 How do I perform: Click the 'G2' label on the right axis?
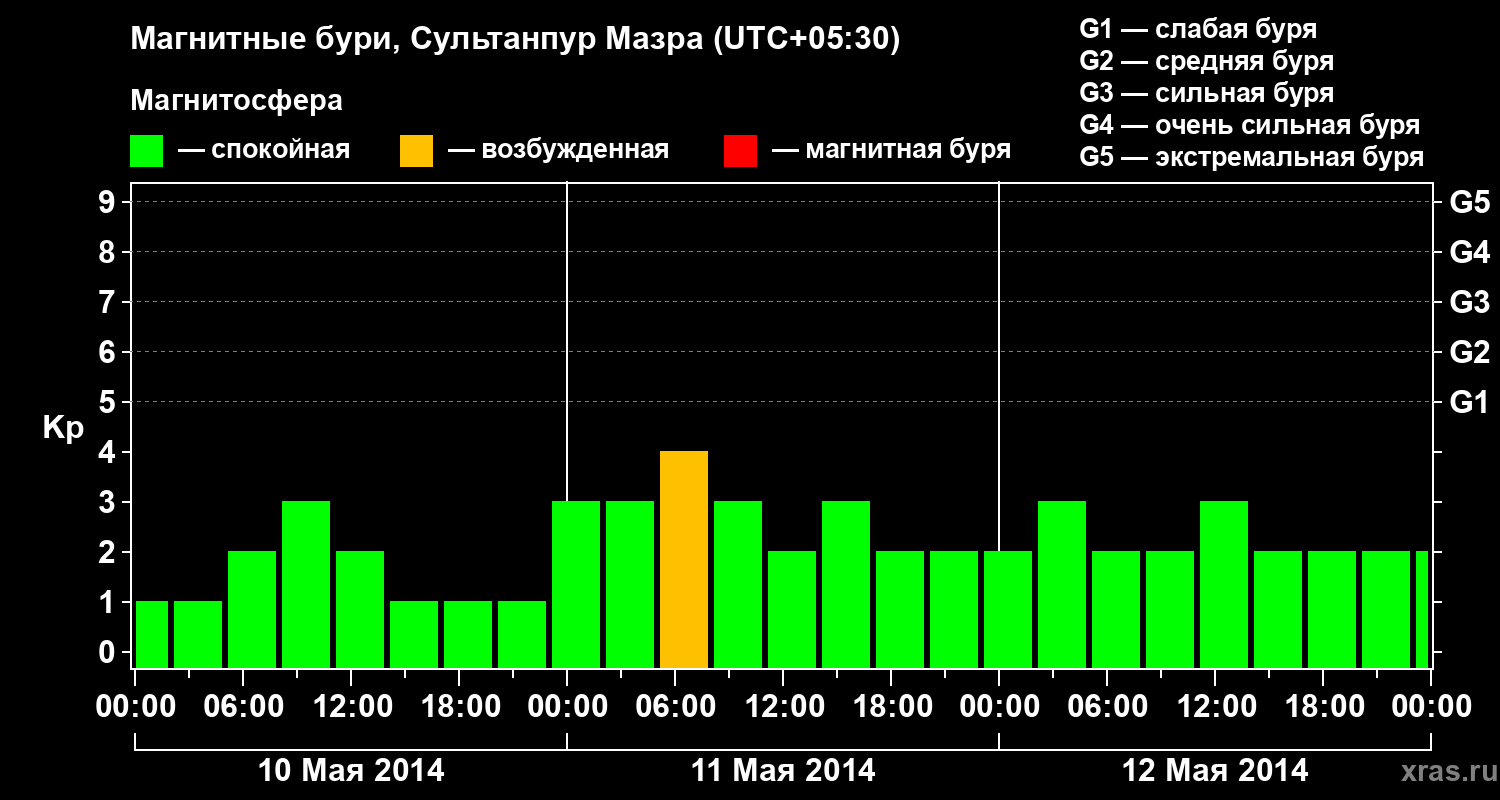[1469, 352]
